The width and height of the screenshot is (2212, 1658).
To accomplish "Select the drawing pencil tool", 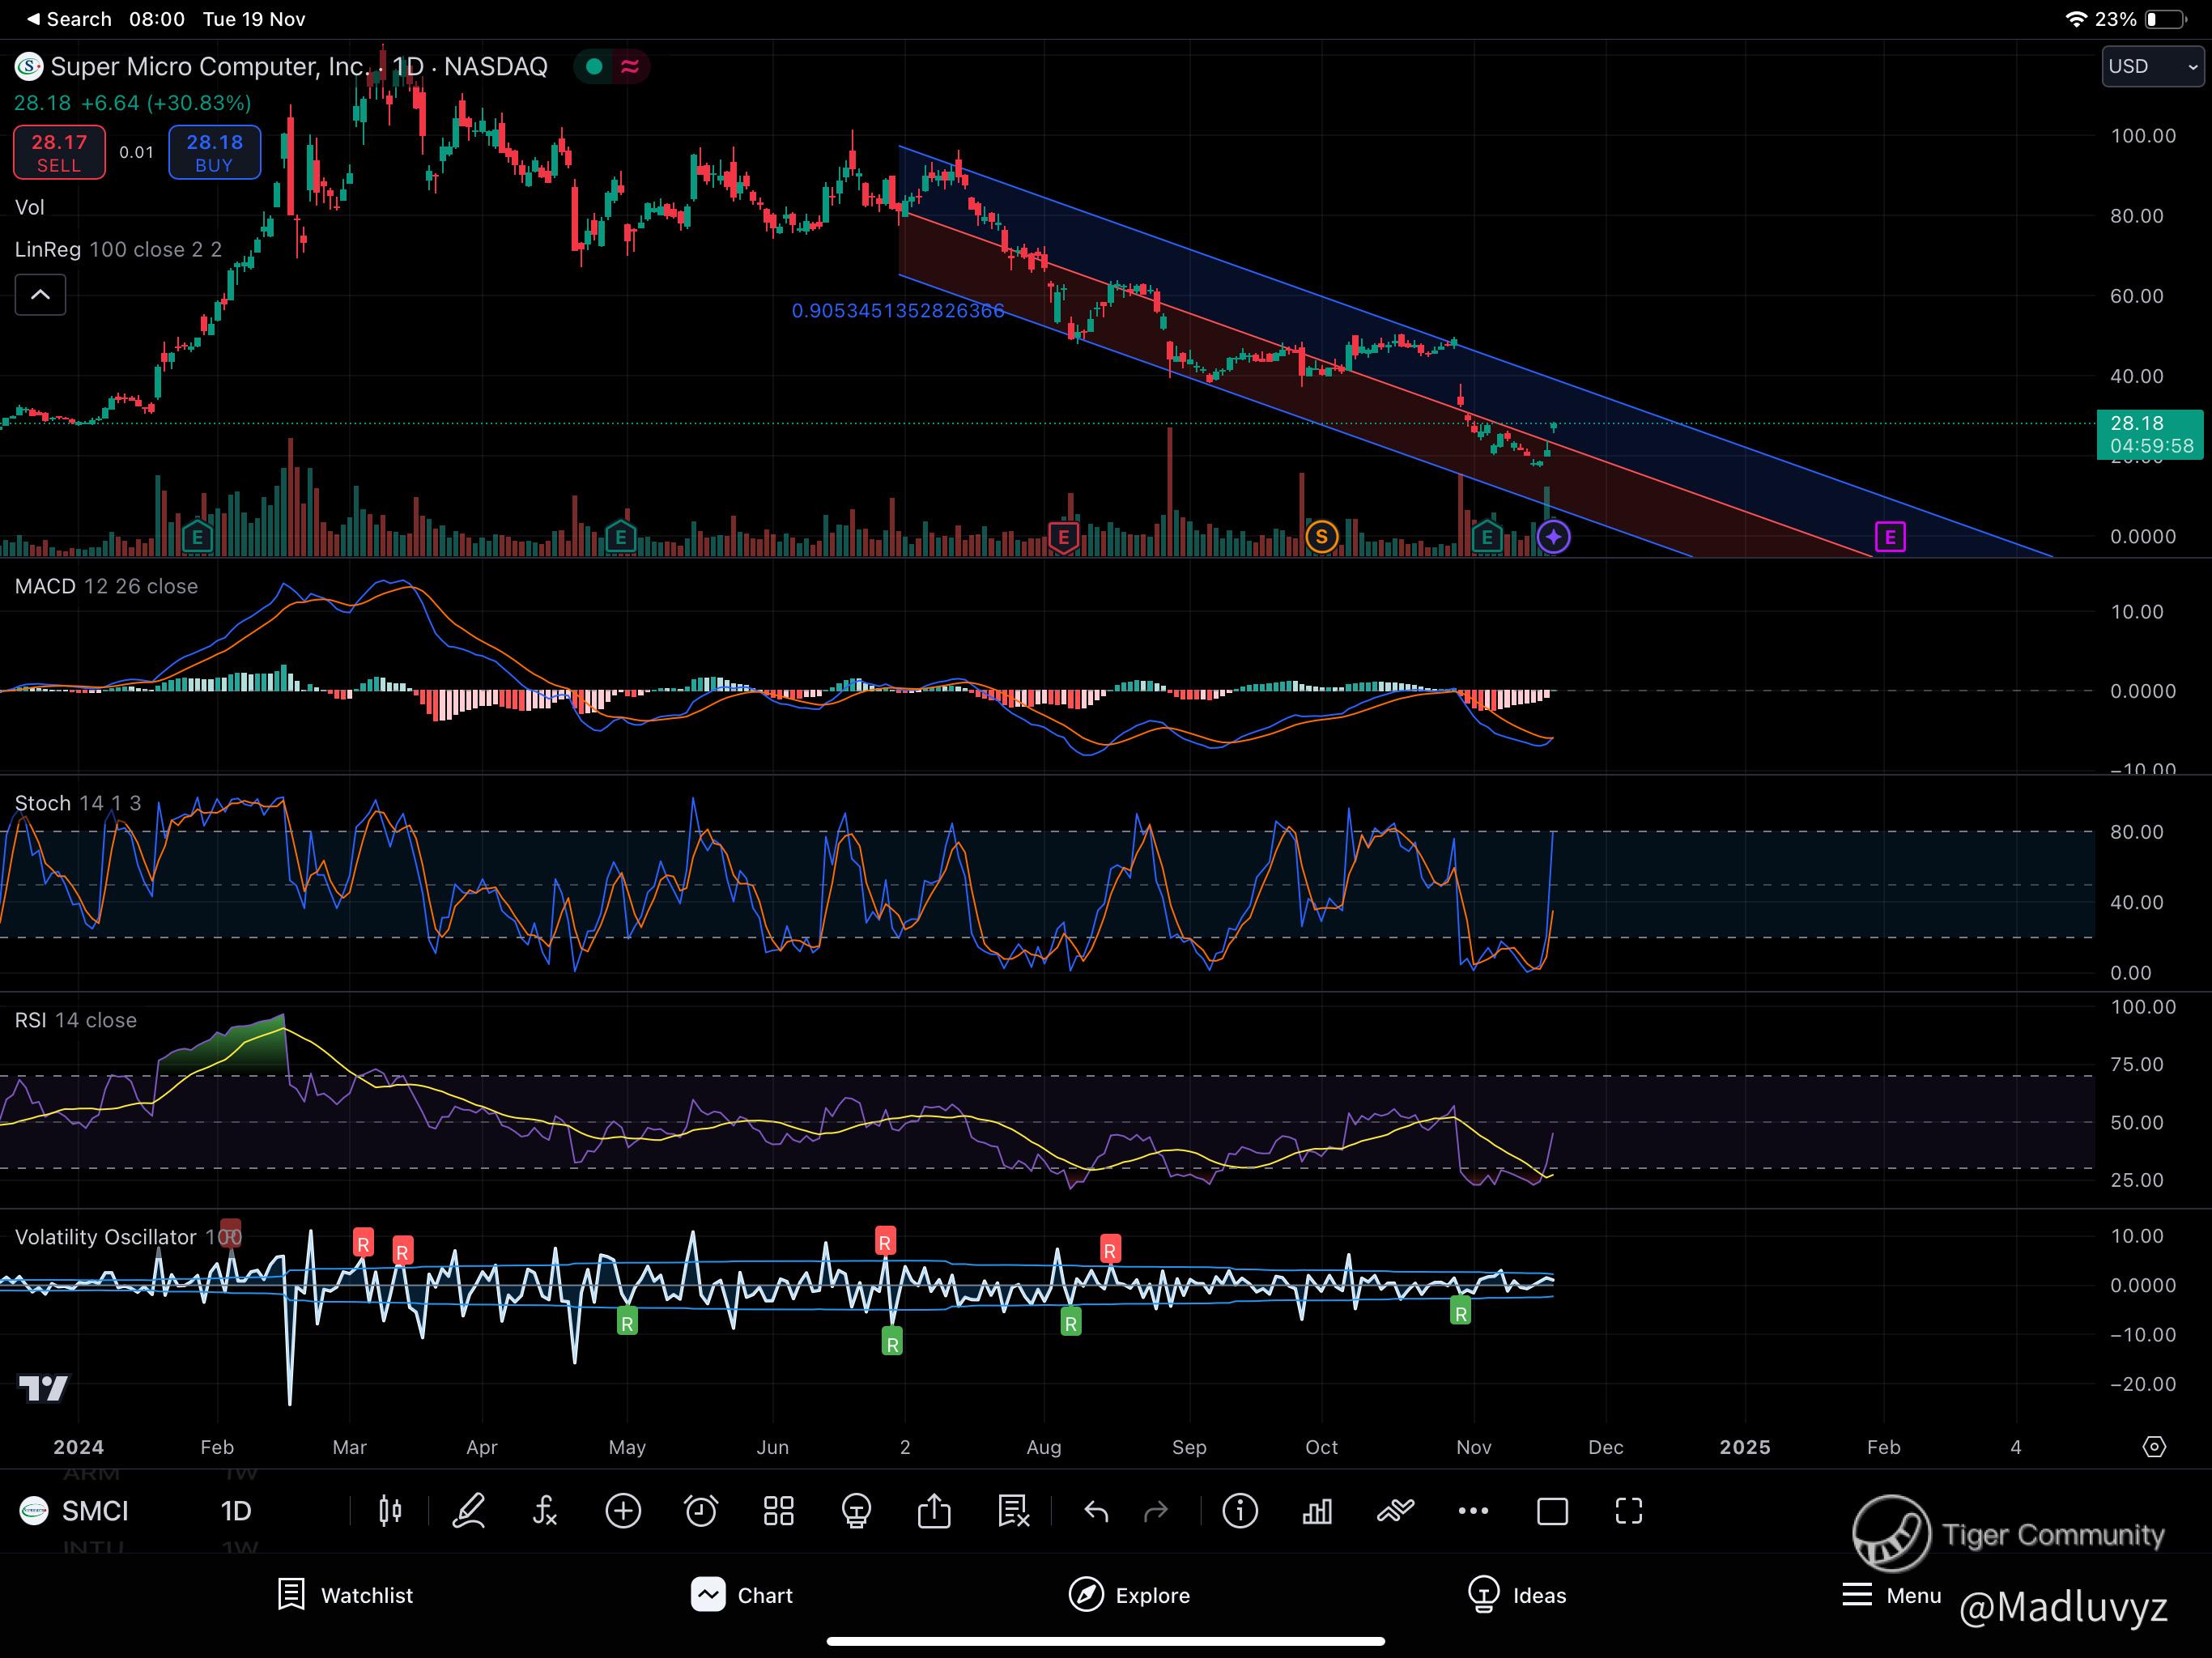I will point(468,1511).
